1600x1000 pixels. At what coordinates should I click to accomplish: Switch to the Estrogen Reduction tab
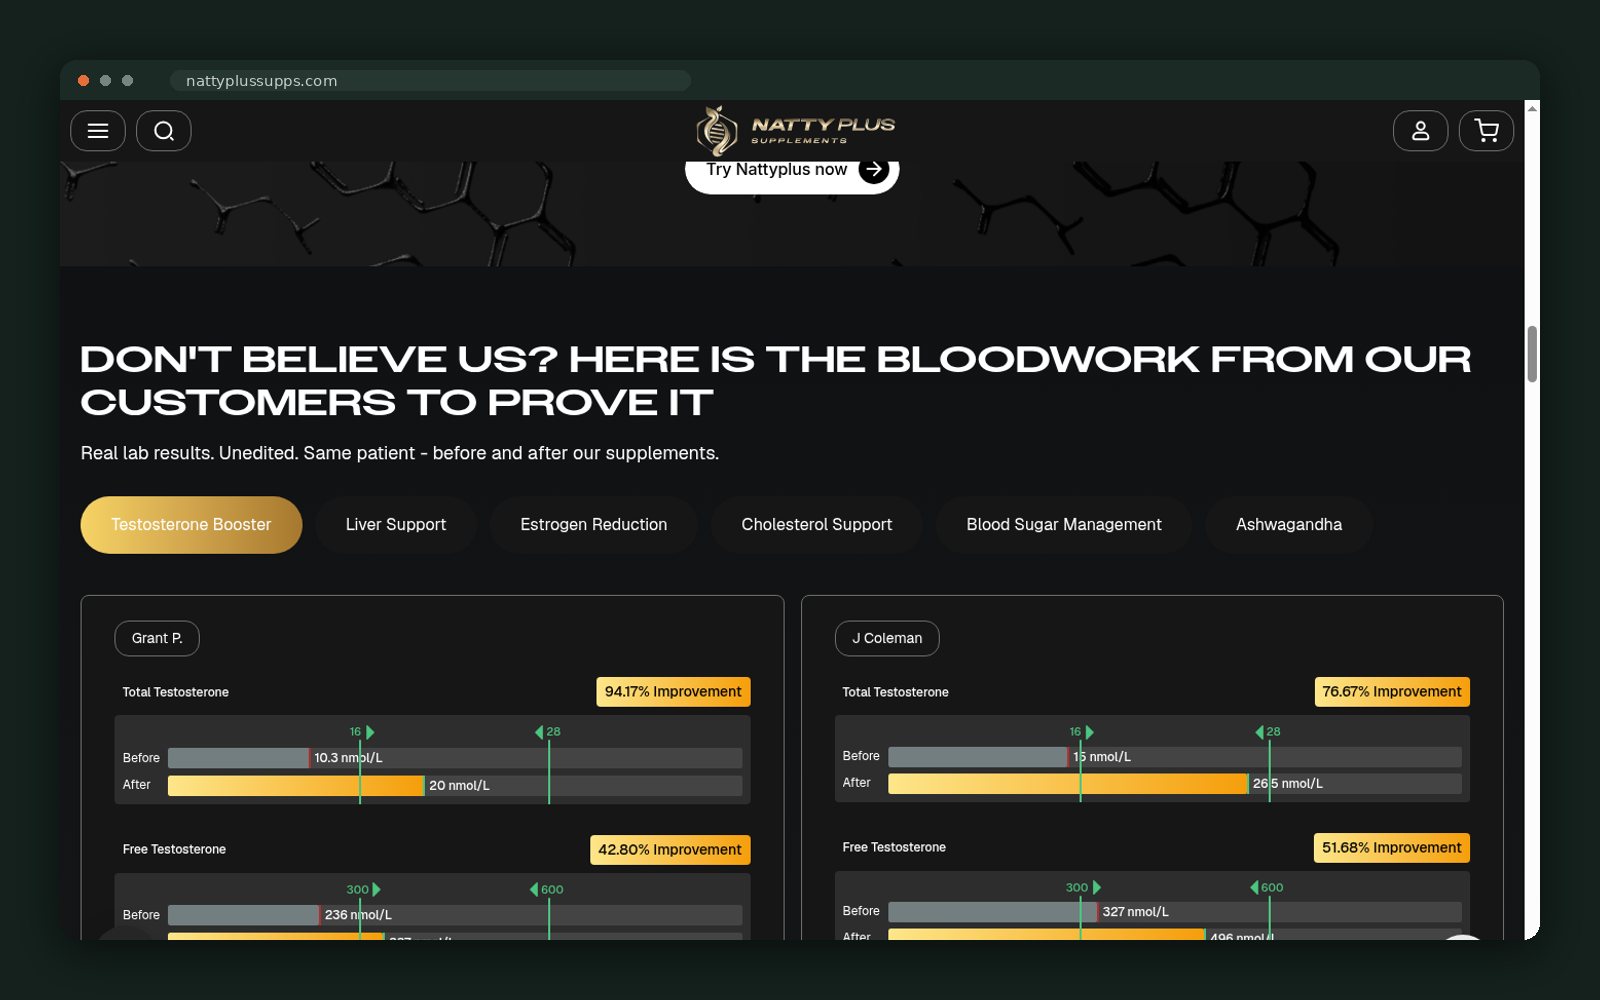[594, 525]
